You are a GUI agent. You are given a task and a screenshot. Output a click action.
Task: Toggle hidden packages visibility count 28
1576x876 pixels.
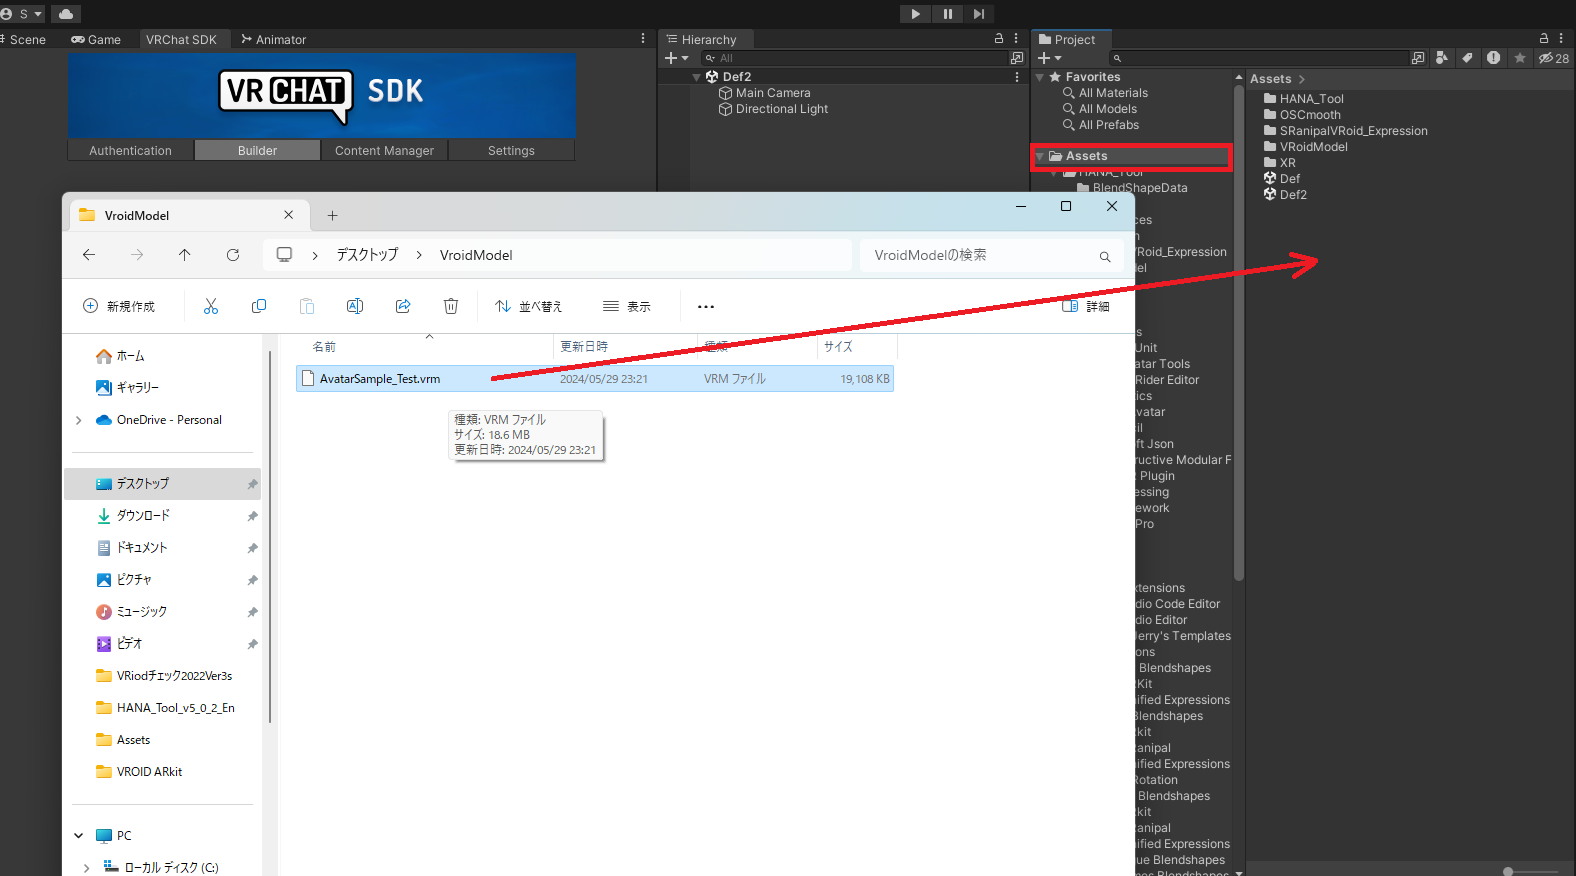pos(1553,58)
